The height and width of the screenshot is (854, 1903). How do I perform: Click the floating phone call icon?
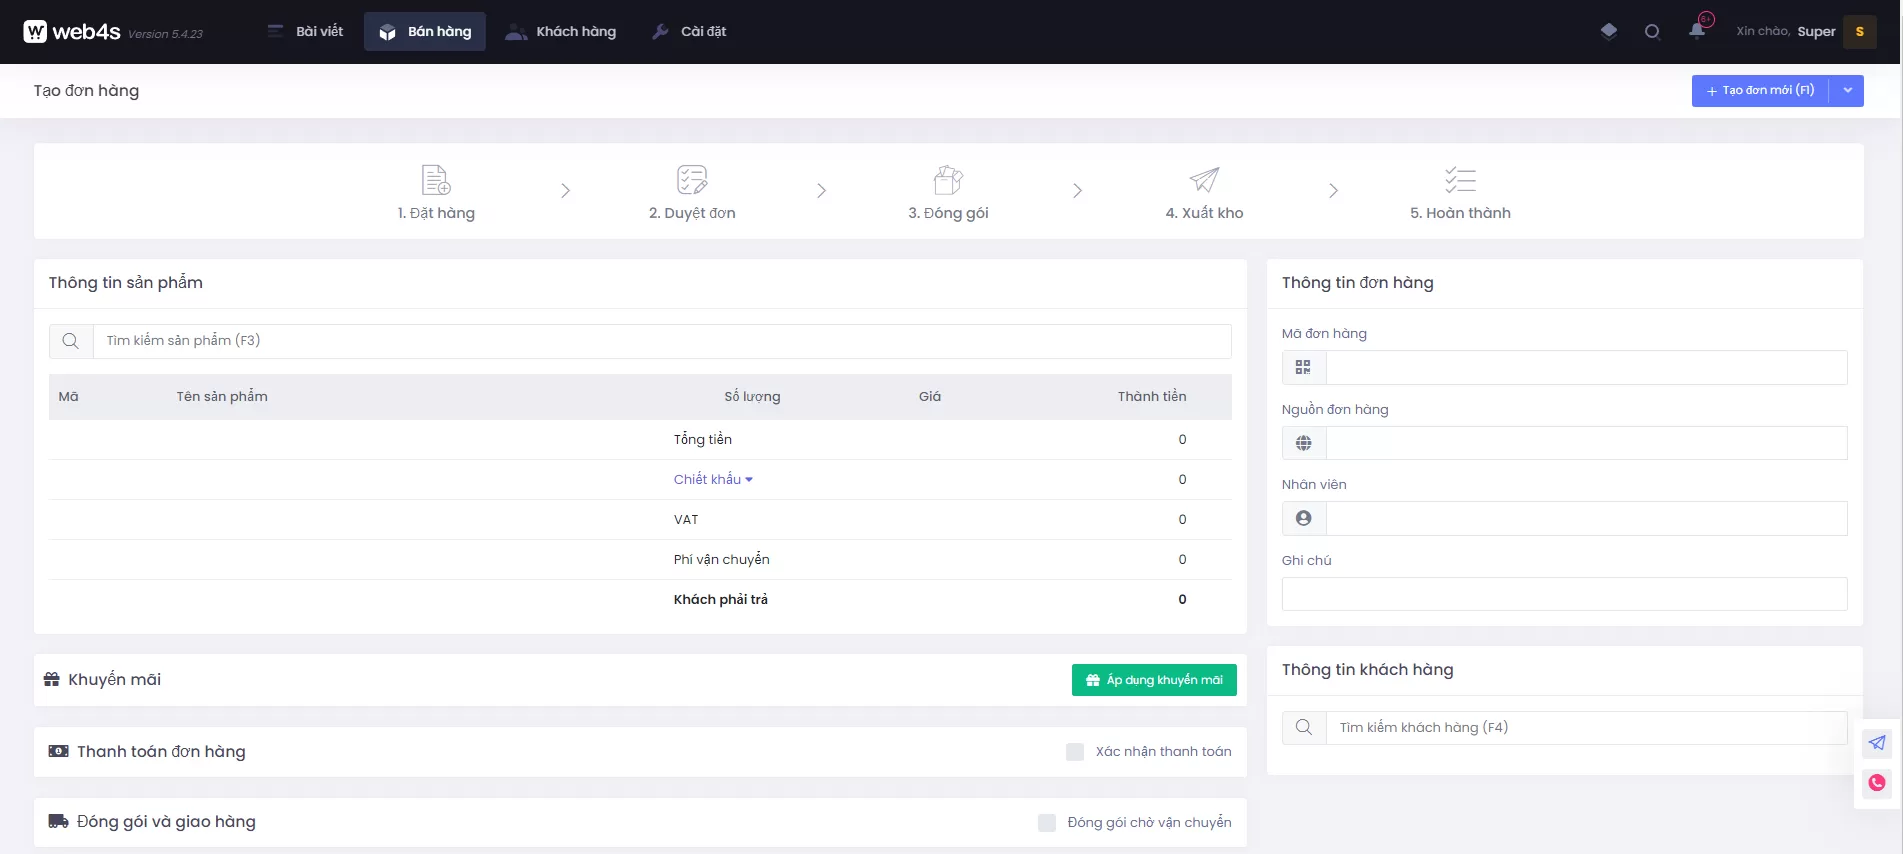(1877, 783)
